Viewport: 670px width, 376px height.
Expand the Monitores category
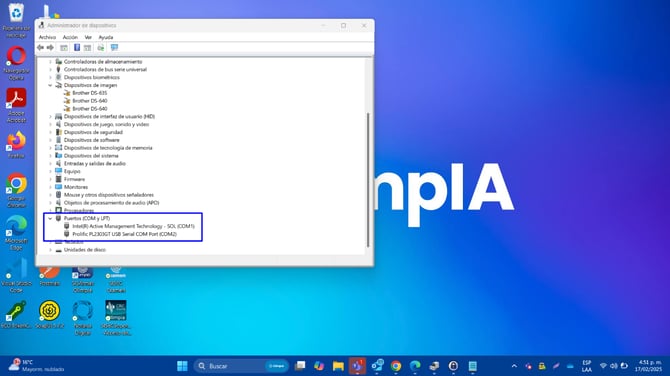(x=50, y=187)
